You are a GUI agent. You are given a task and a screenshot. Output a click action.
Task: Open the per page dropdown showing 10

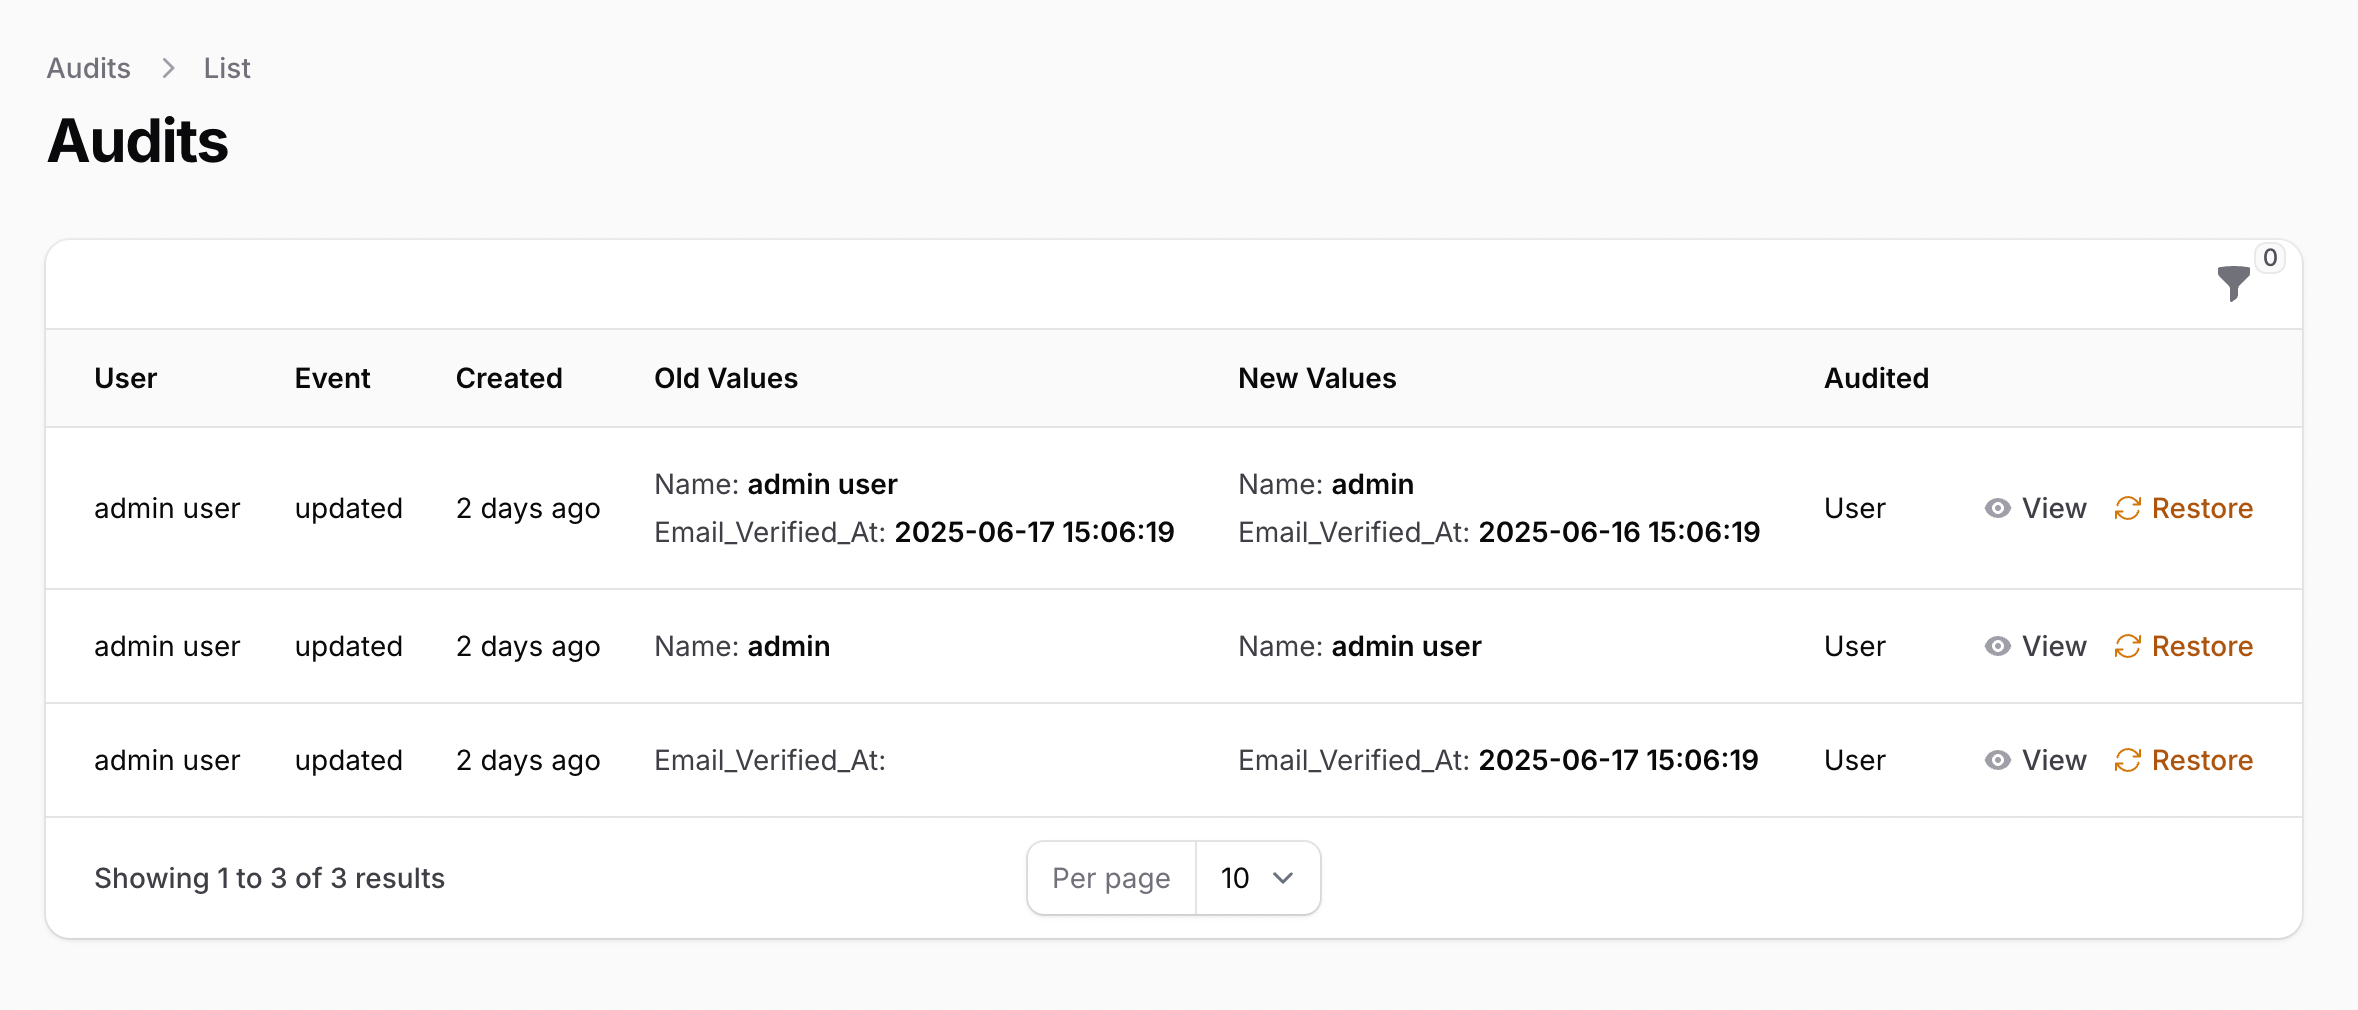(1257, 877)
